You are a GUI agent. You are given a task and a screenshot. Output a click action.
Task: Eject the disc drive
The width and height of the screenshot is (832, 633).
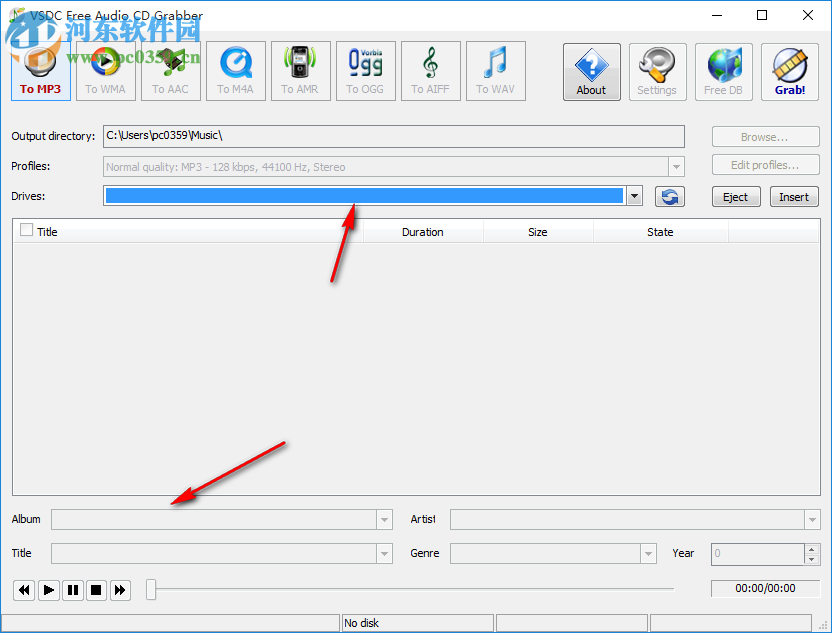coord(736,196)
